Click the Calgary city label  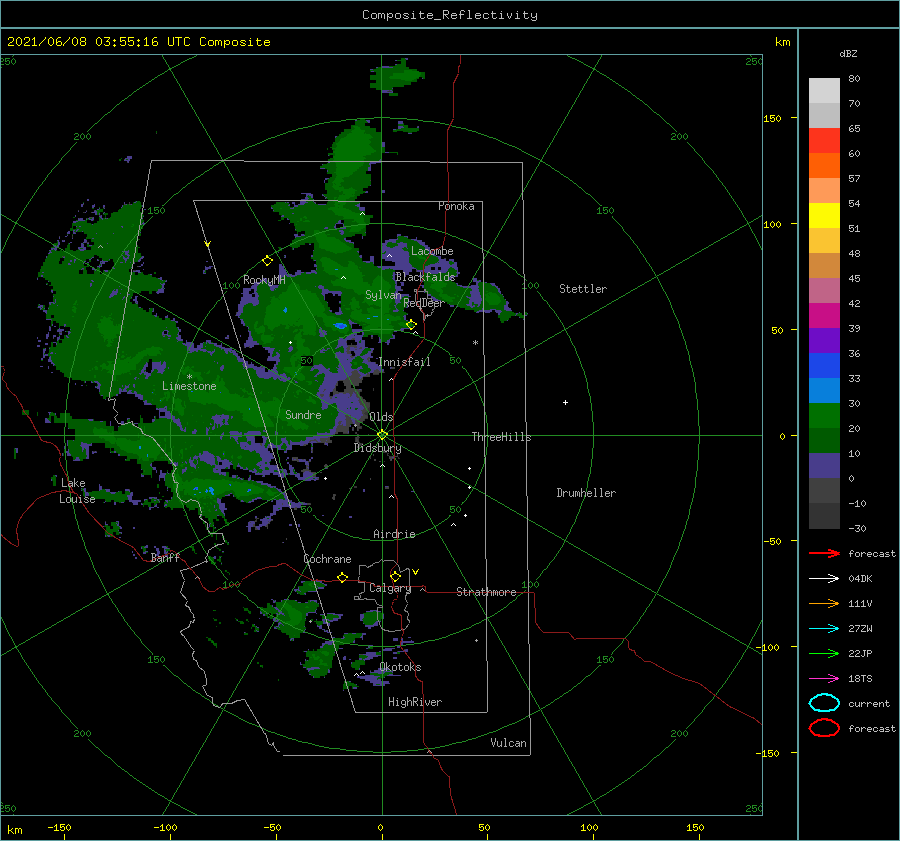tap(390, 588)
